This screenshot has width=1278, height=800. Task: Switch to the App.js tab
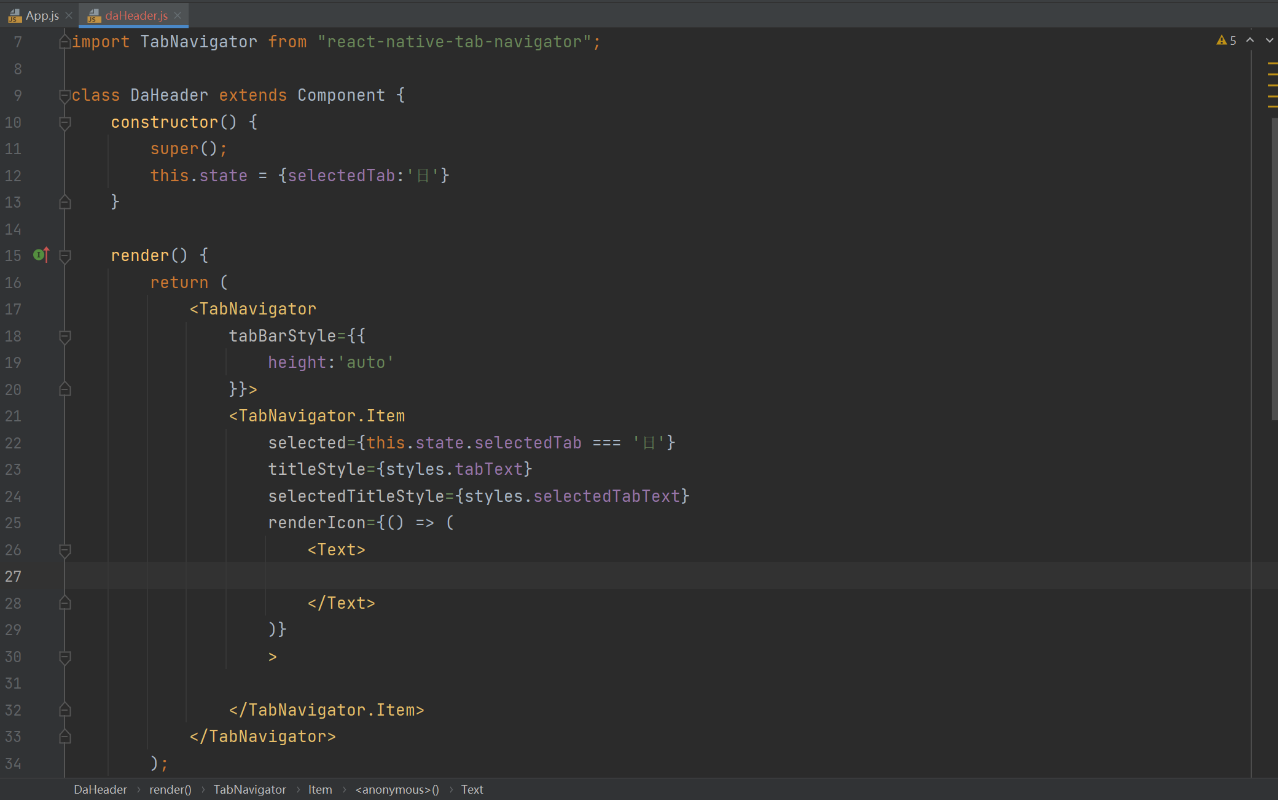click(x=41, y=16)
